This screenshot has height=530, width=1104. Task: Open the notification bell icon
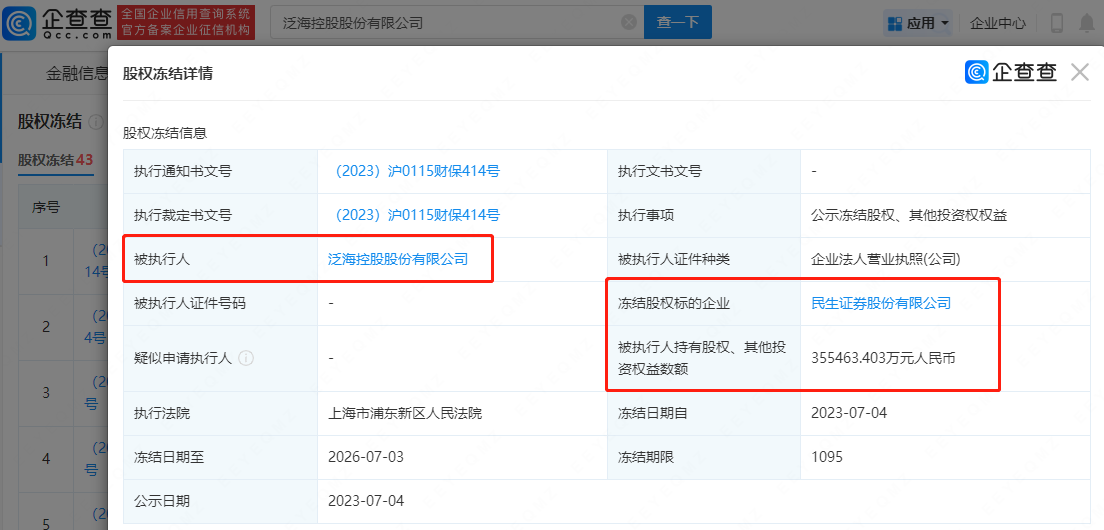point(1087,23)
